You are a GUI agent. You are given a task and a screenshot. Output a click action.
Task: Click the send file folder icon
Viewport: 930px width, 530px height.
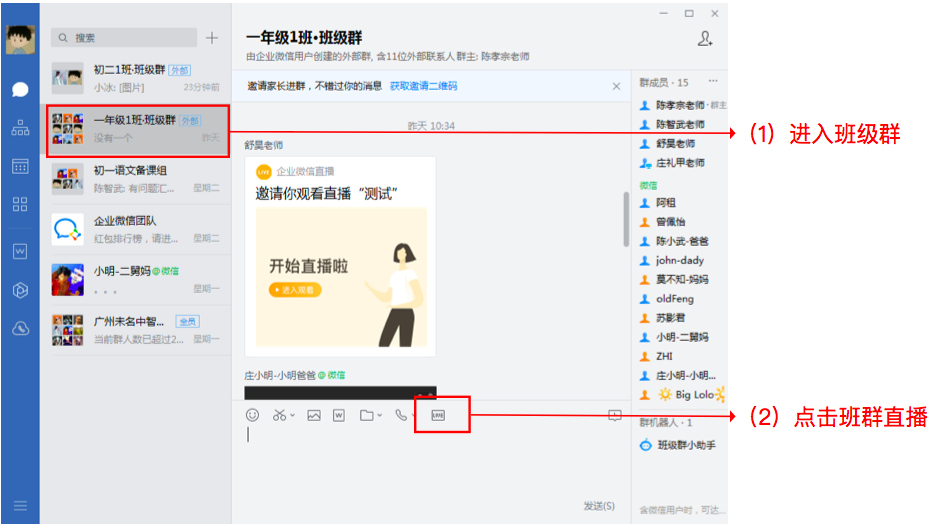click(x=367, y=416)
